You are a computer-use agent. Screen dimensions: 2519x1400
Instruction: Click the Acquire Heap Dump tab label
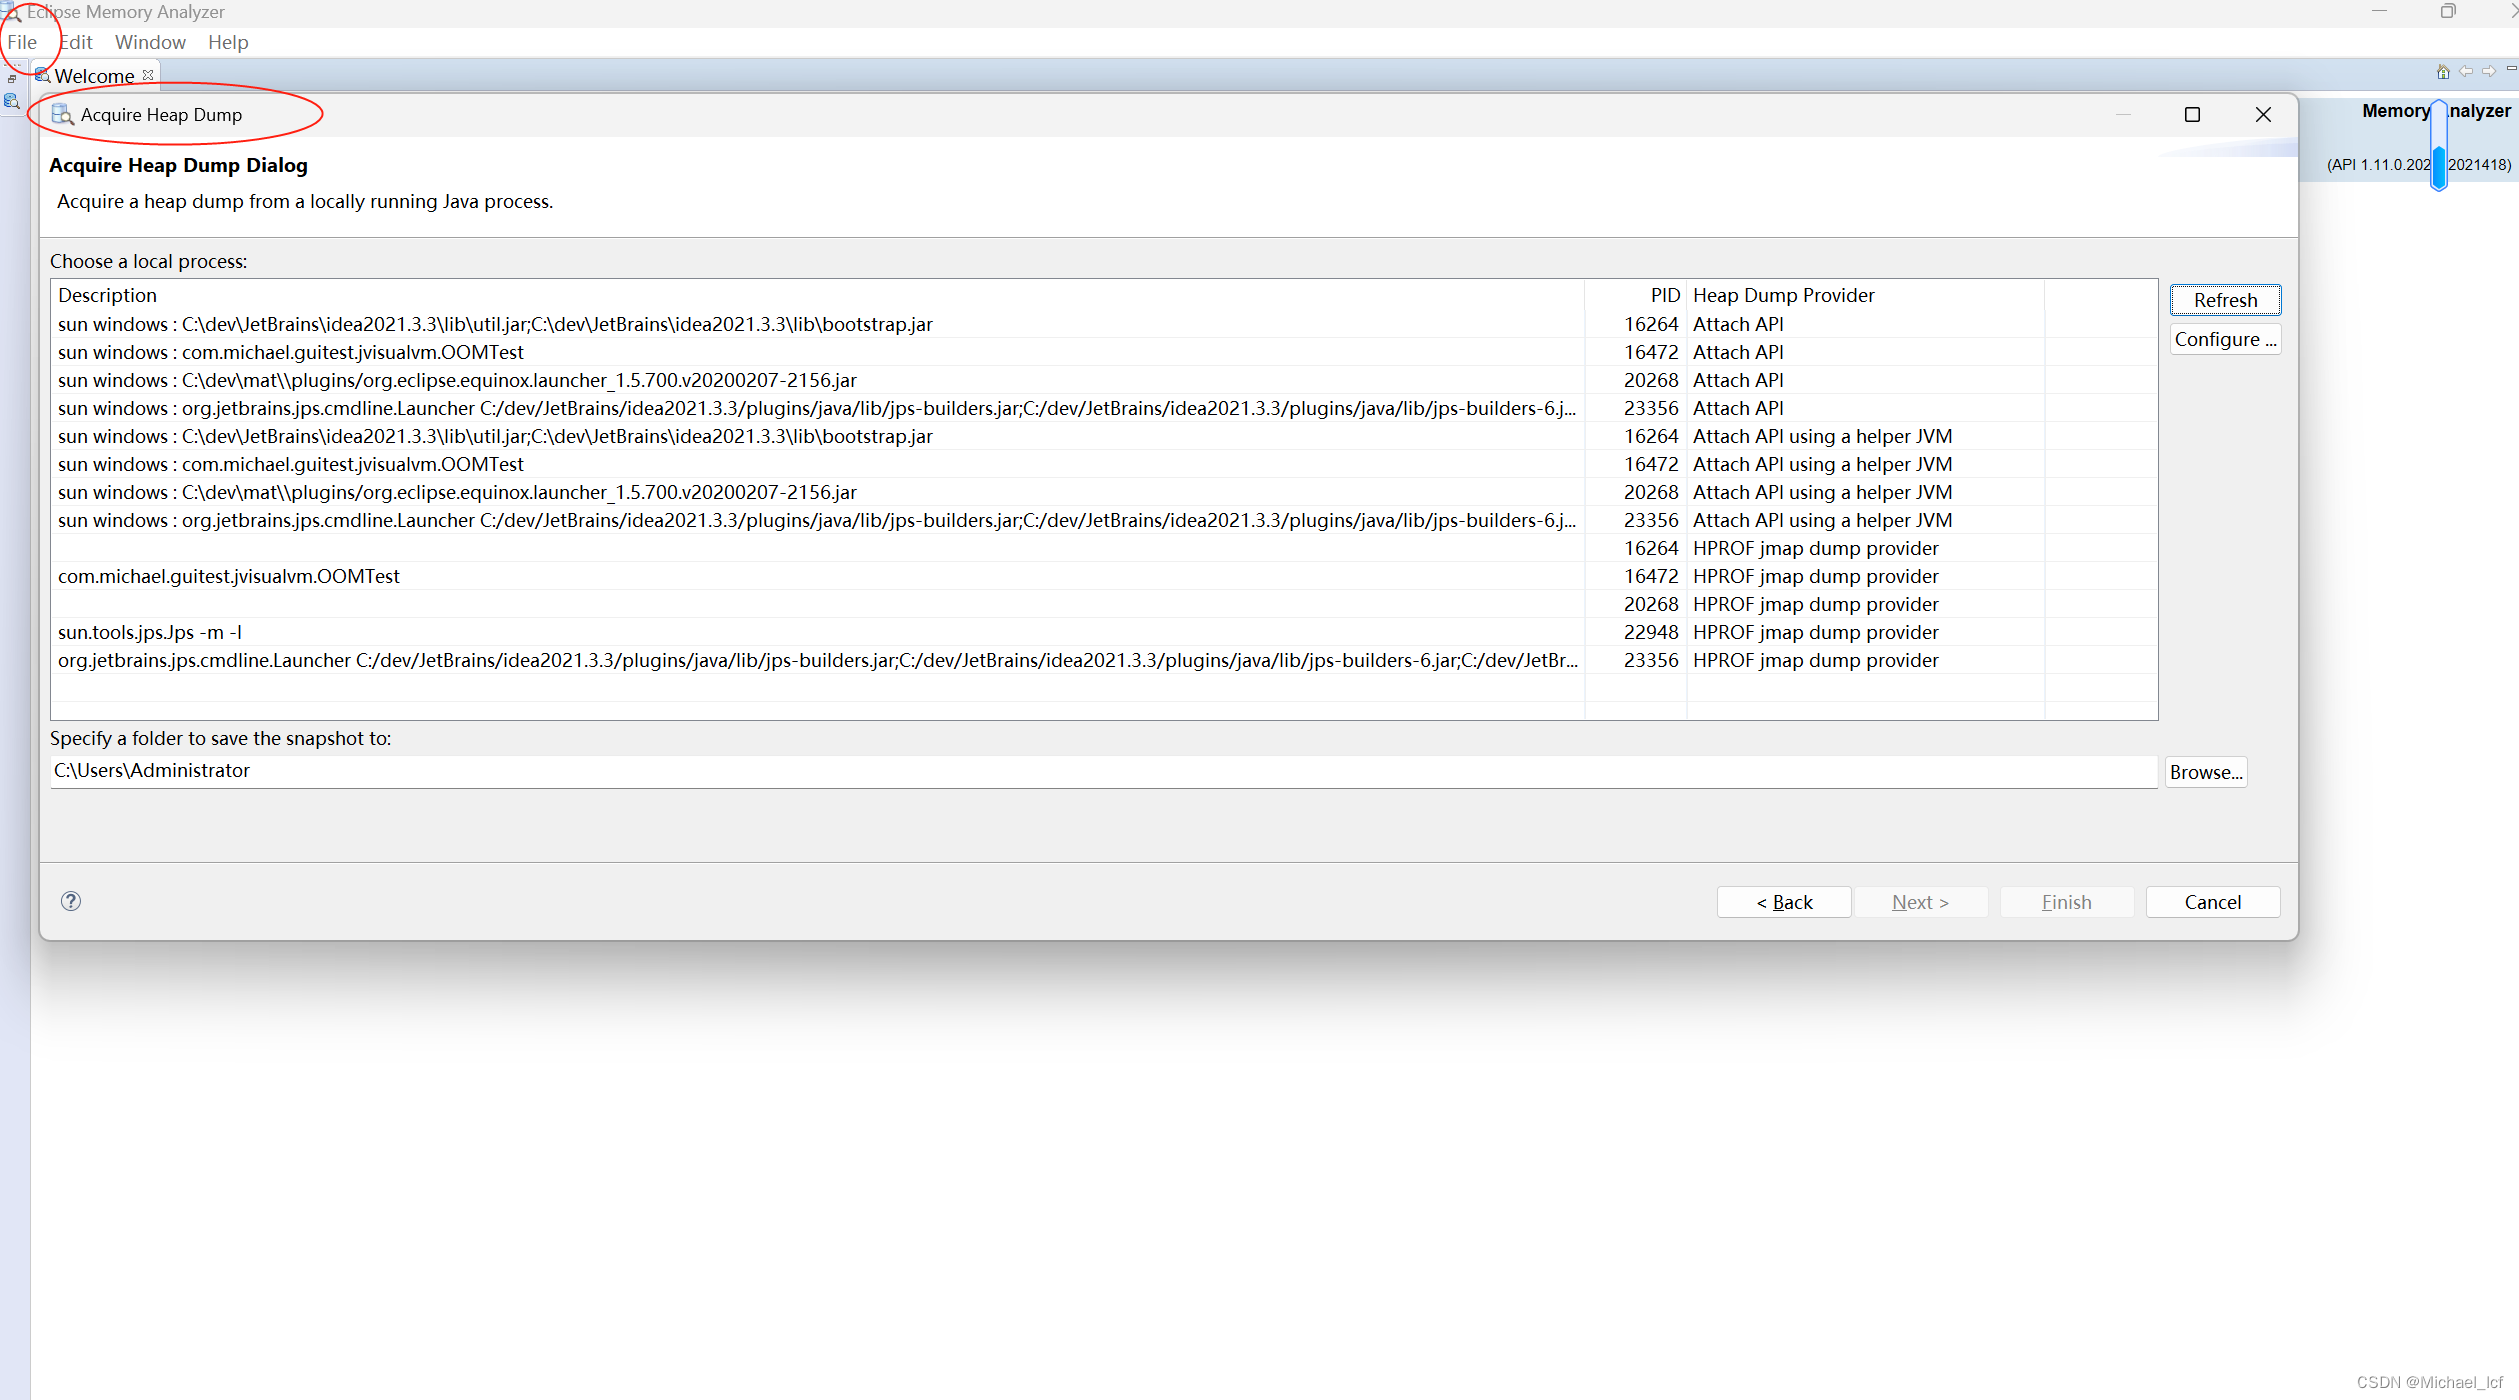(x=162, y=114)
